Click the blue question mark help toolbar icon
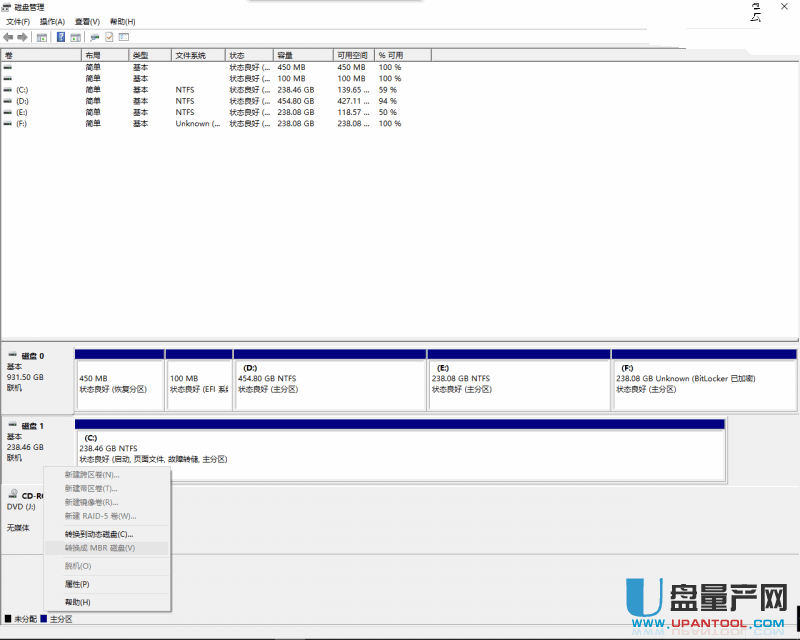 coord(61,37)
